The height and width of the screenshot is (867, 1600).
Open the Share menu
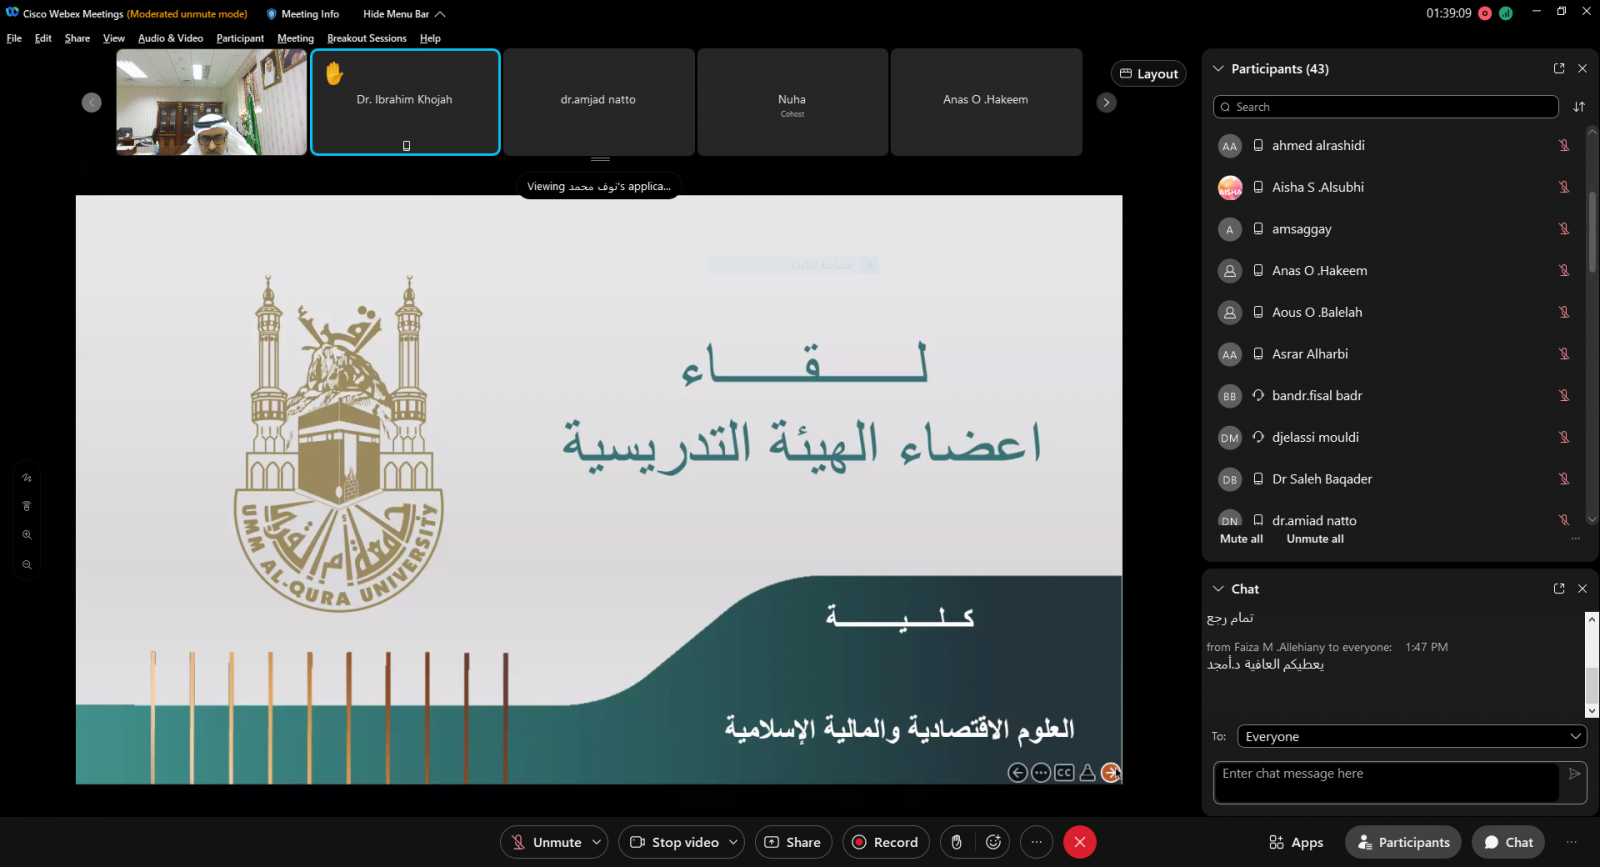(77, 38)
